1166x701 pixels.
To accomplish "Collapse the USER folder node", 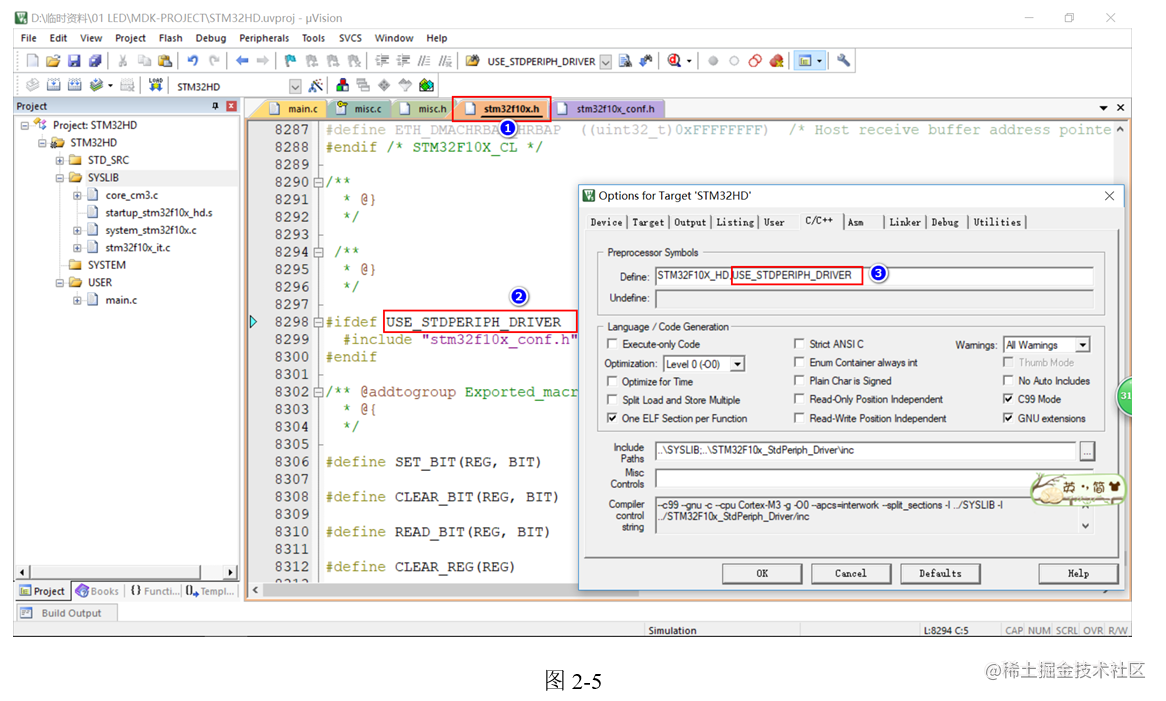I will (x=59, y=282).
